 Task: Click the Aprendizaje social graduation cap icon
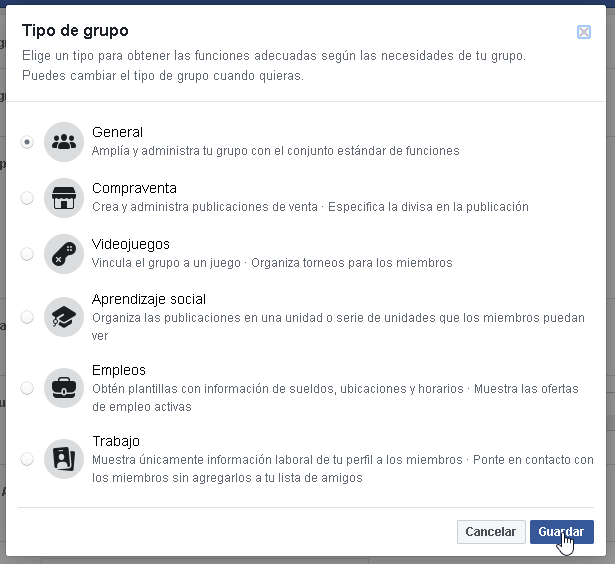[x=64, y=317]
